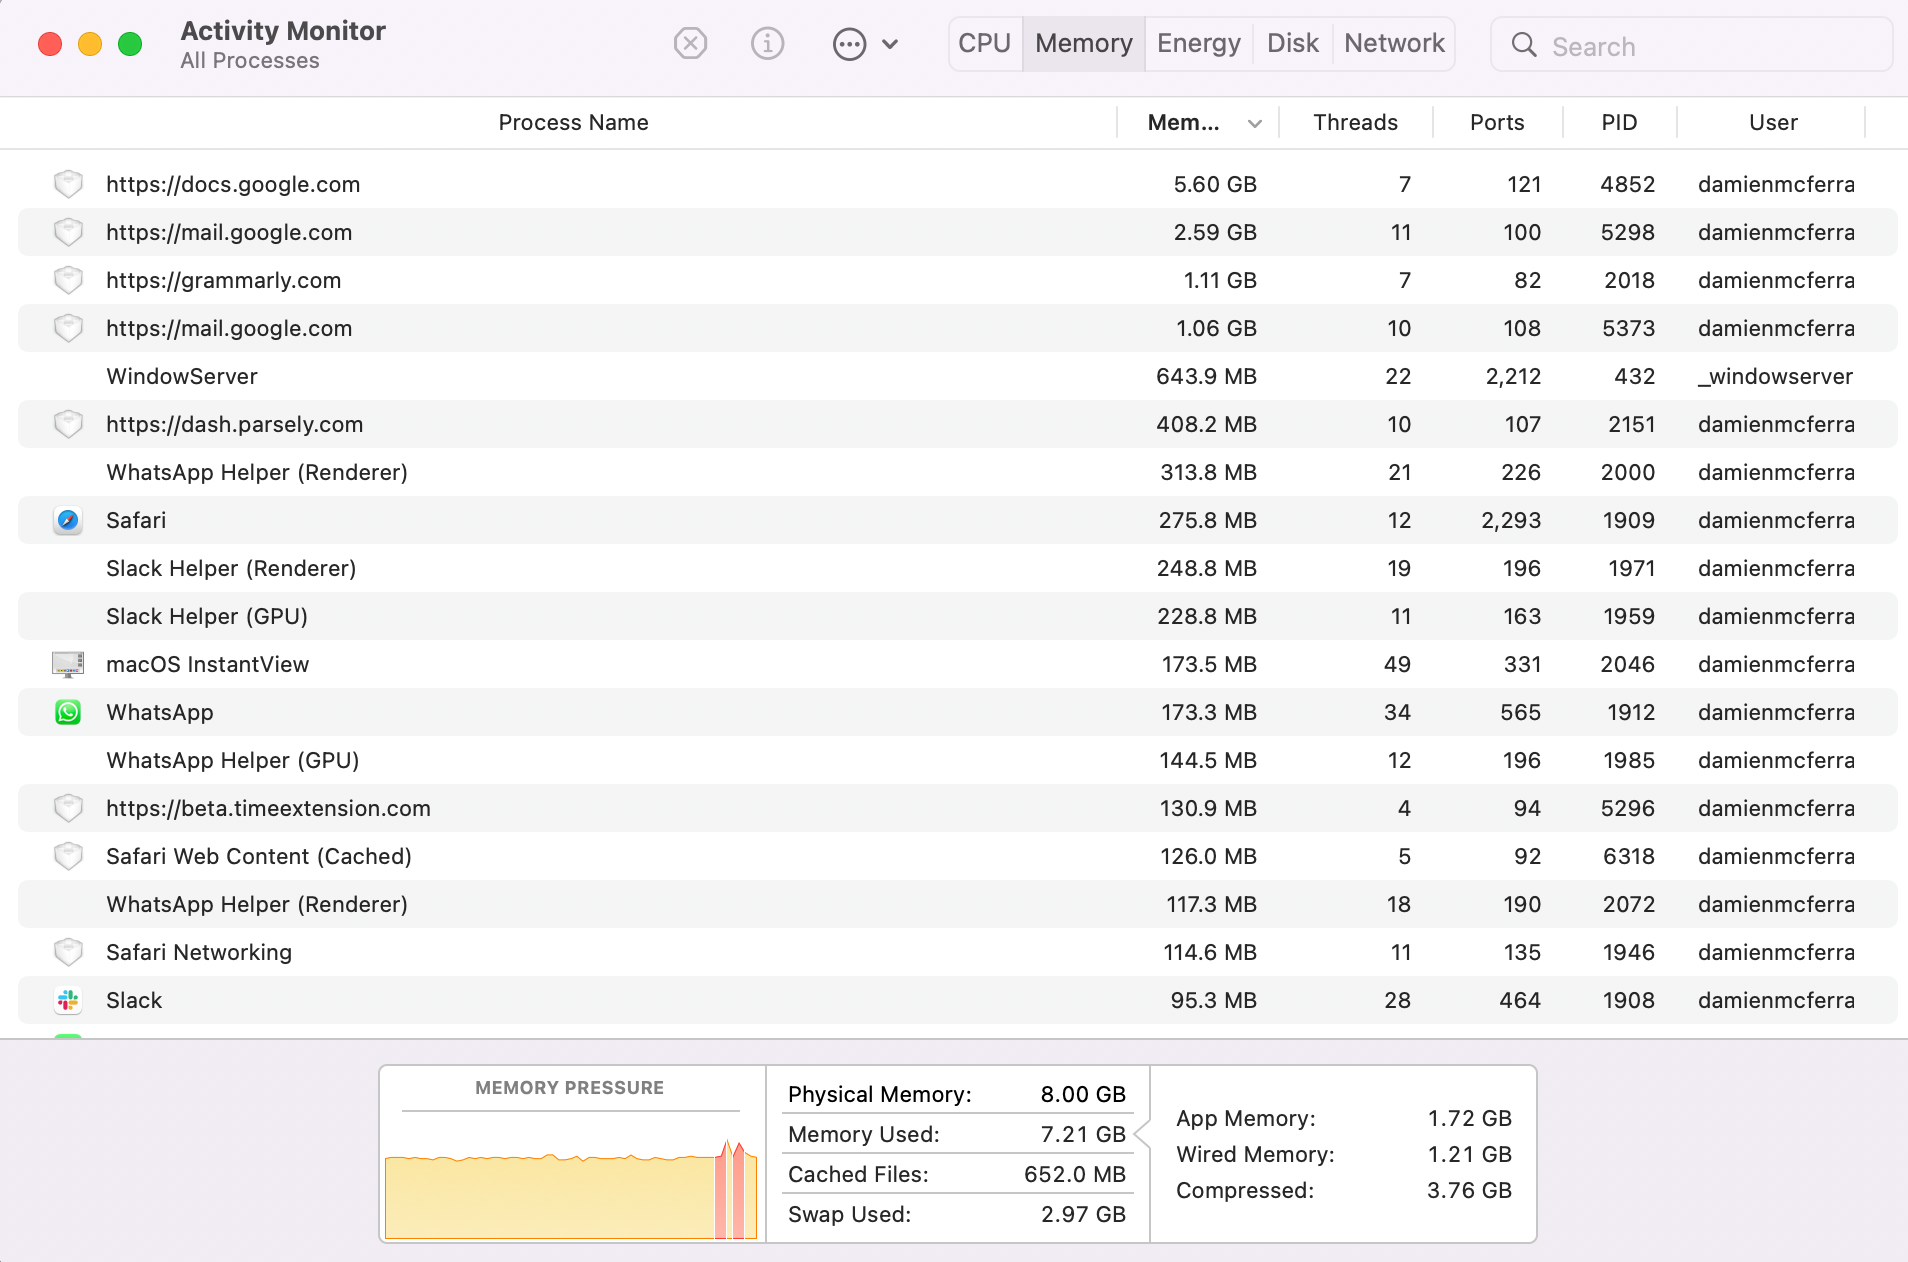Image resolution: width=1908 pixels, height=1262 pixels.
Task: Sort by the Ports column header
Action: click(1497, 123)
